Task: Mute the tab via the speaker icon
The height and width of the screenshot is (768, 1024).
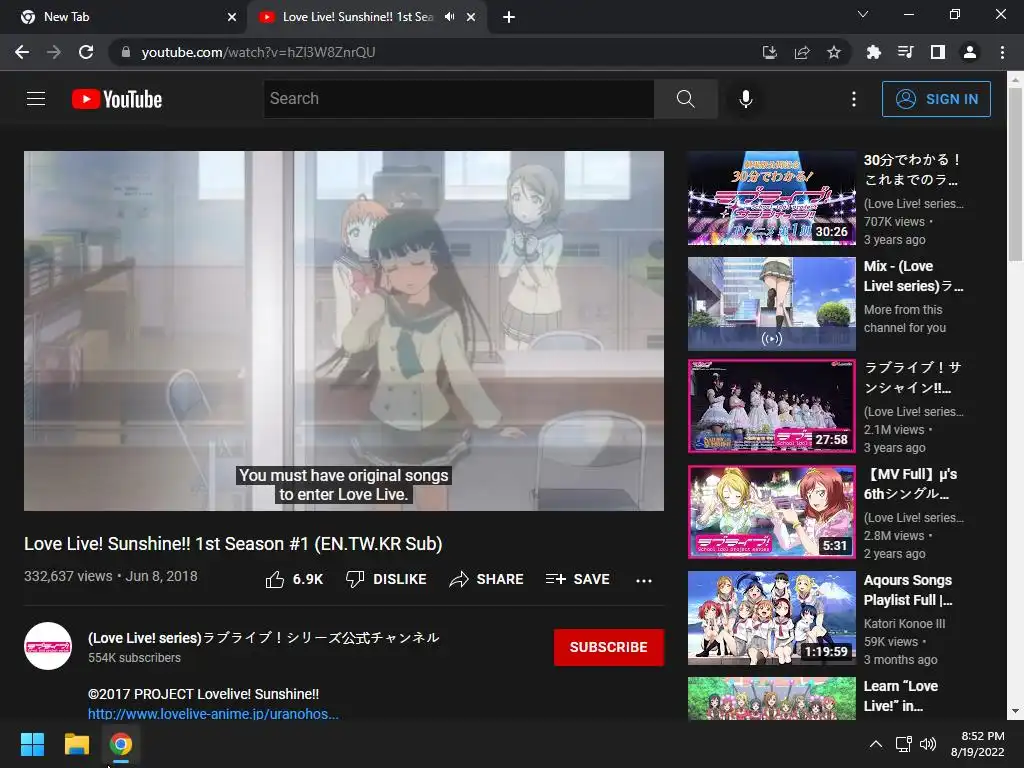Action: click(449, 17)
